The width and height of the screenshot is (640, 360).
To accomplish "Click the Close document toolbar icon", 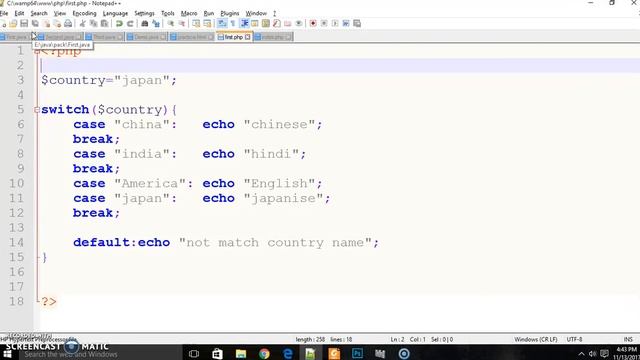I will (x=46, y=24).
